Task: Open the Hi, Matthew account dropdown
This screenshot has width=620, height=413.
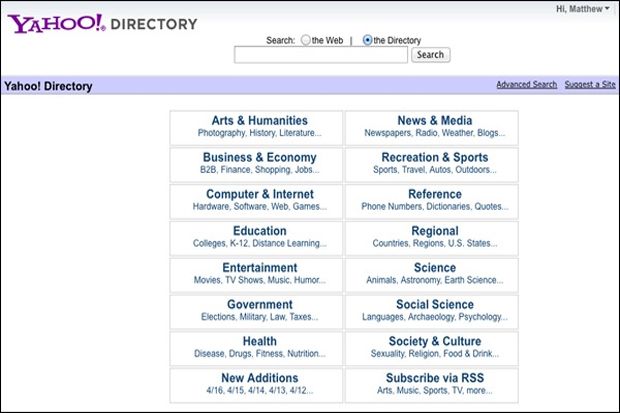Action: pyautogui.click(x=582, y=9)
